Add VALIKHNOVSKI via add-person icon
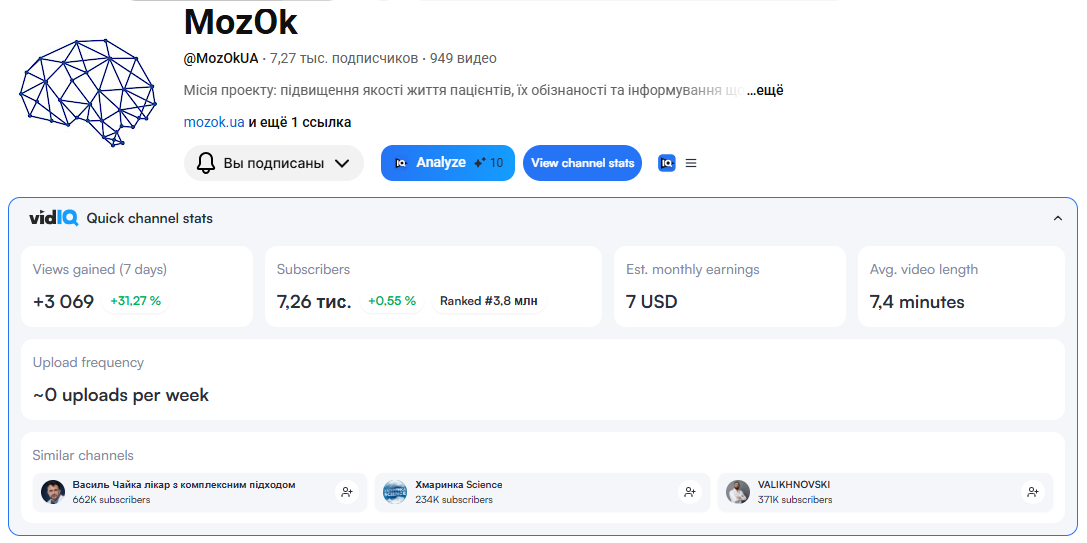 coord(1033,492)
